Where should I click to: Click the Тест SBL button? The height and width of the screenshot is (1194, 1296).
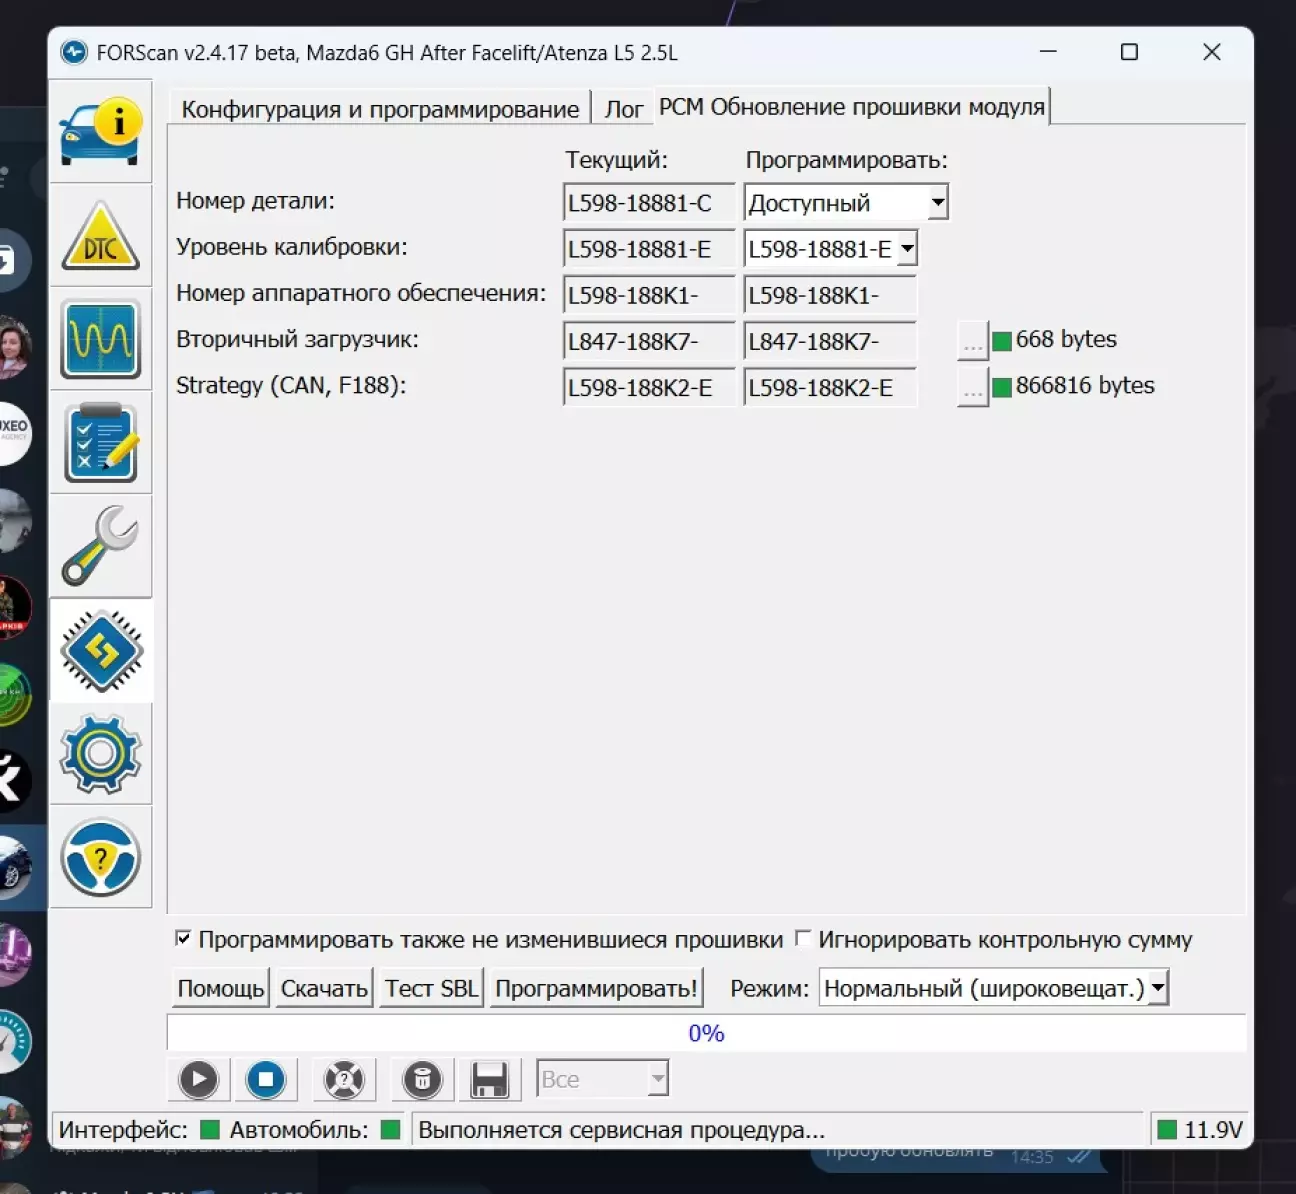click(432, 988)
